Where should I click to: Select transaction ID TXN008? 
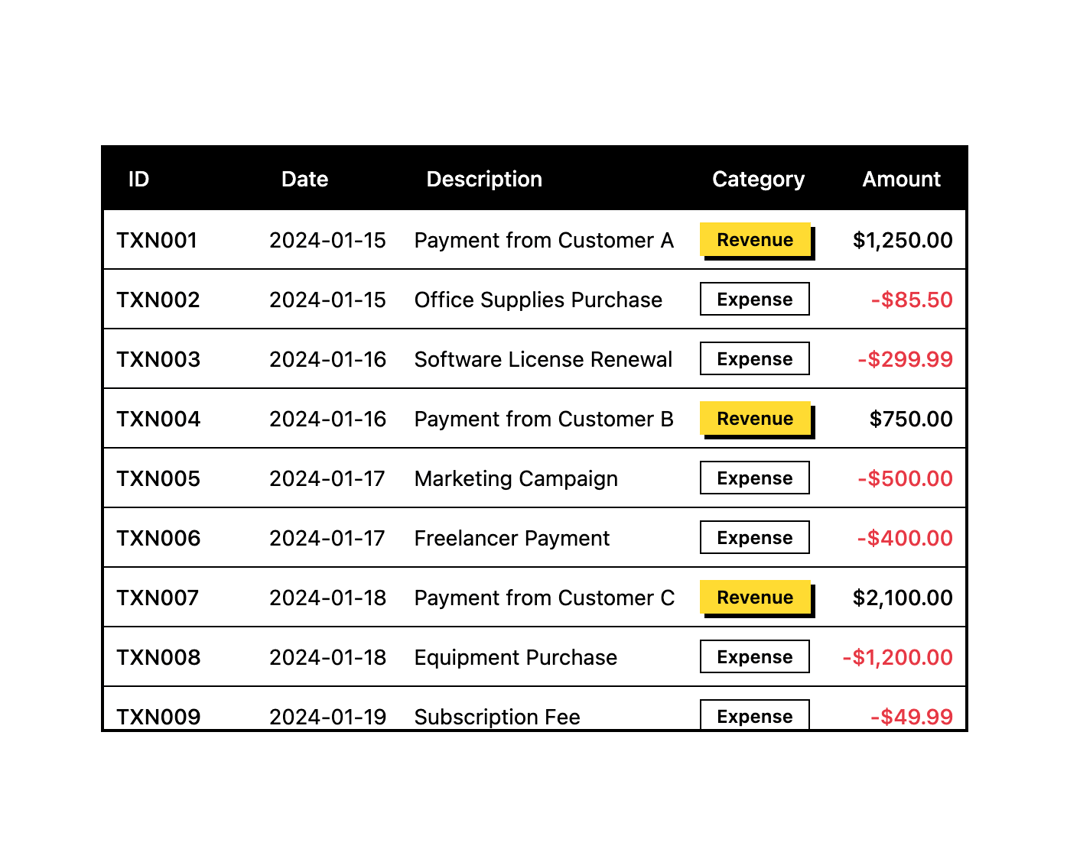tap(158, 657)
